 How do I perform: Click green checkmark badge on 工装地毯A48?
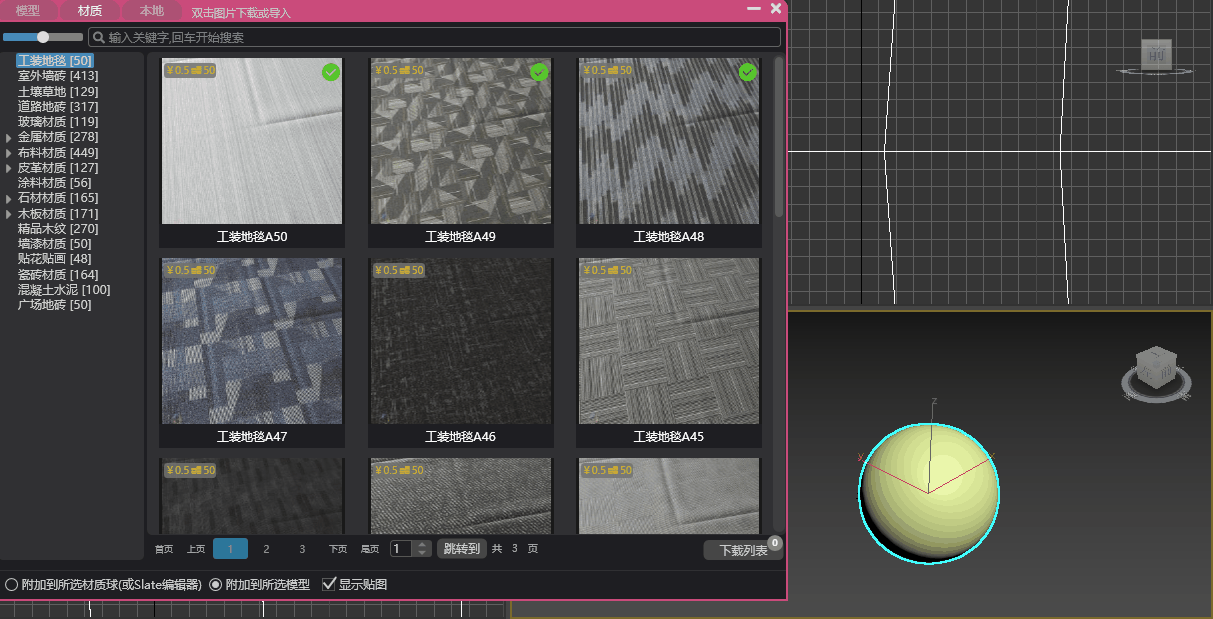click(747, 72)
